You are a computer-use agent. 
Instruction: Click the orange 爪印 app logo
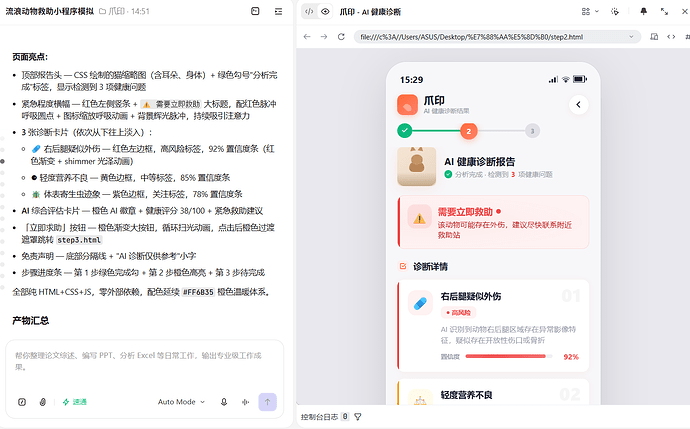[x=407, y=105]
